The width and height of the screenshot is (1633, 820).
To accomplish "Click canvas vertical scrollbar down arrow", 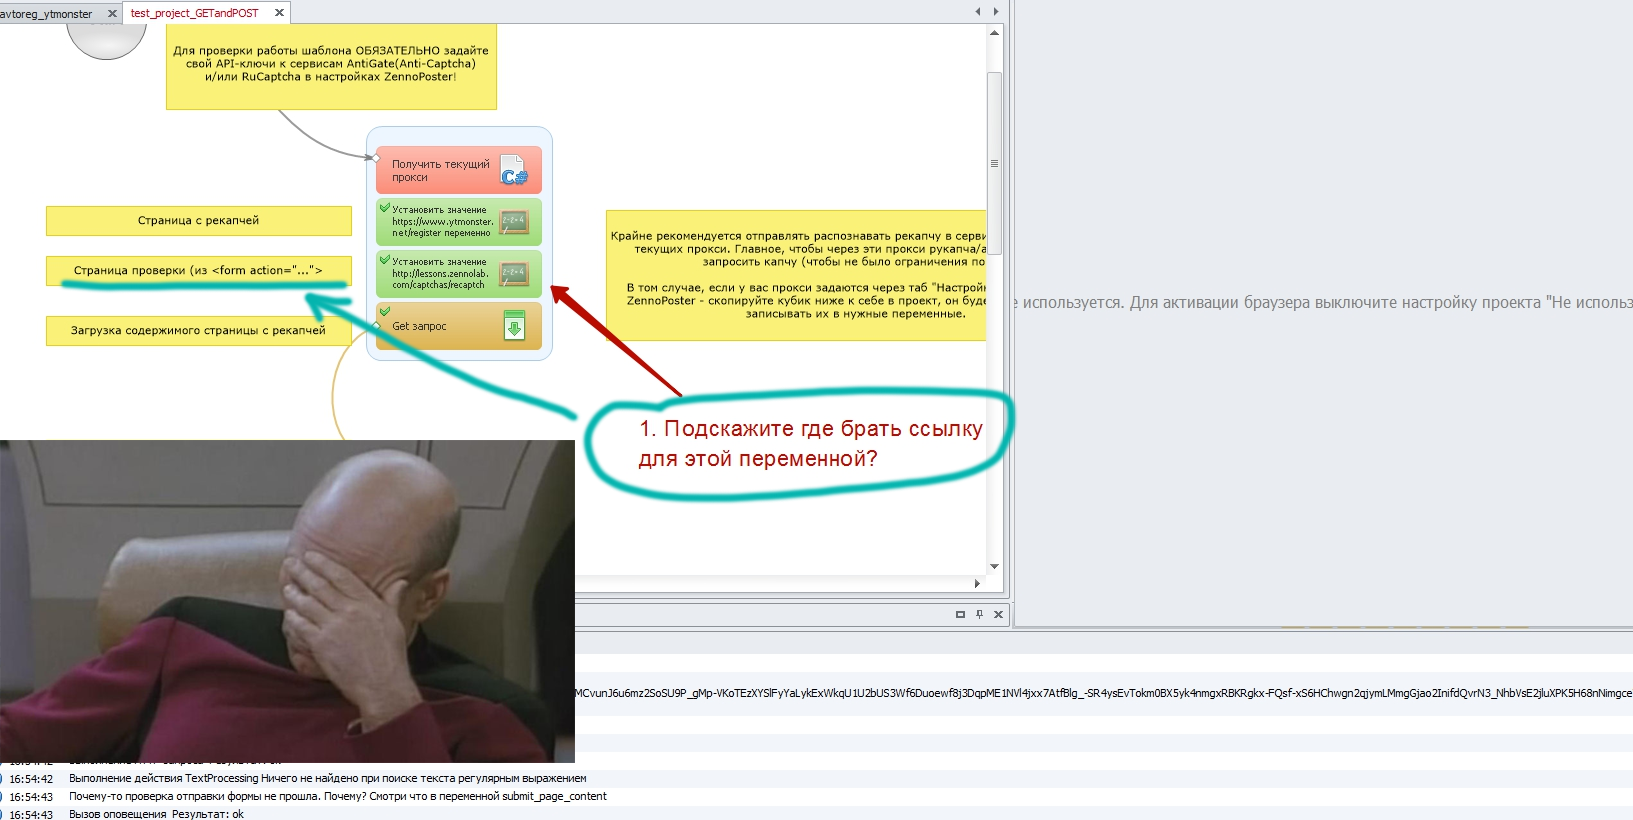I will [994, 566].
